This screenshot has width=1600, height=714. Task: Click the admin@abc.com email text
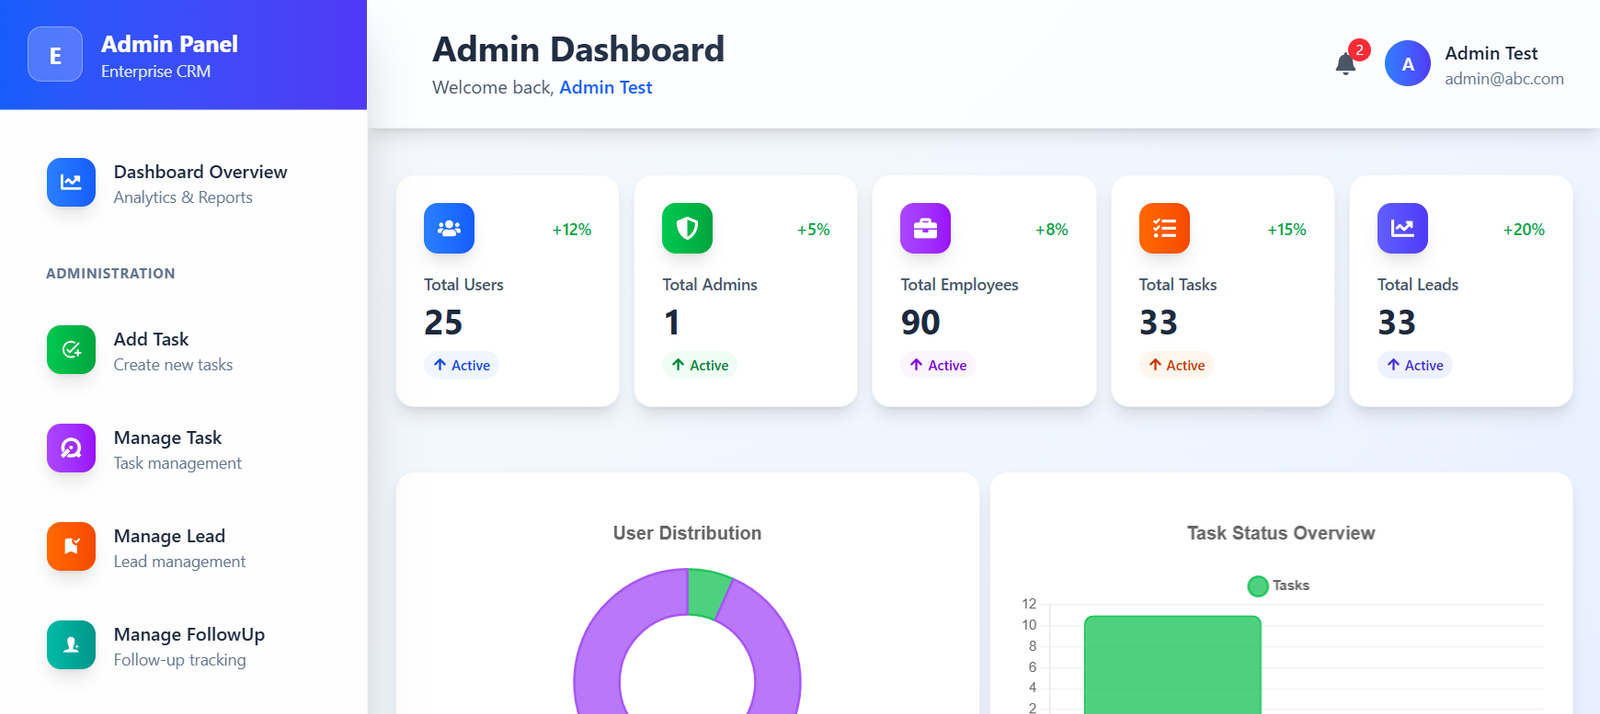pos(1504,79)
